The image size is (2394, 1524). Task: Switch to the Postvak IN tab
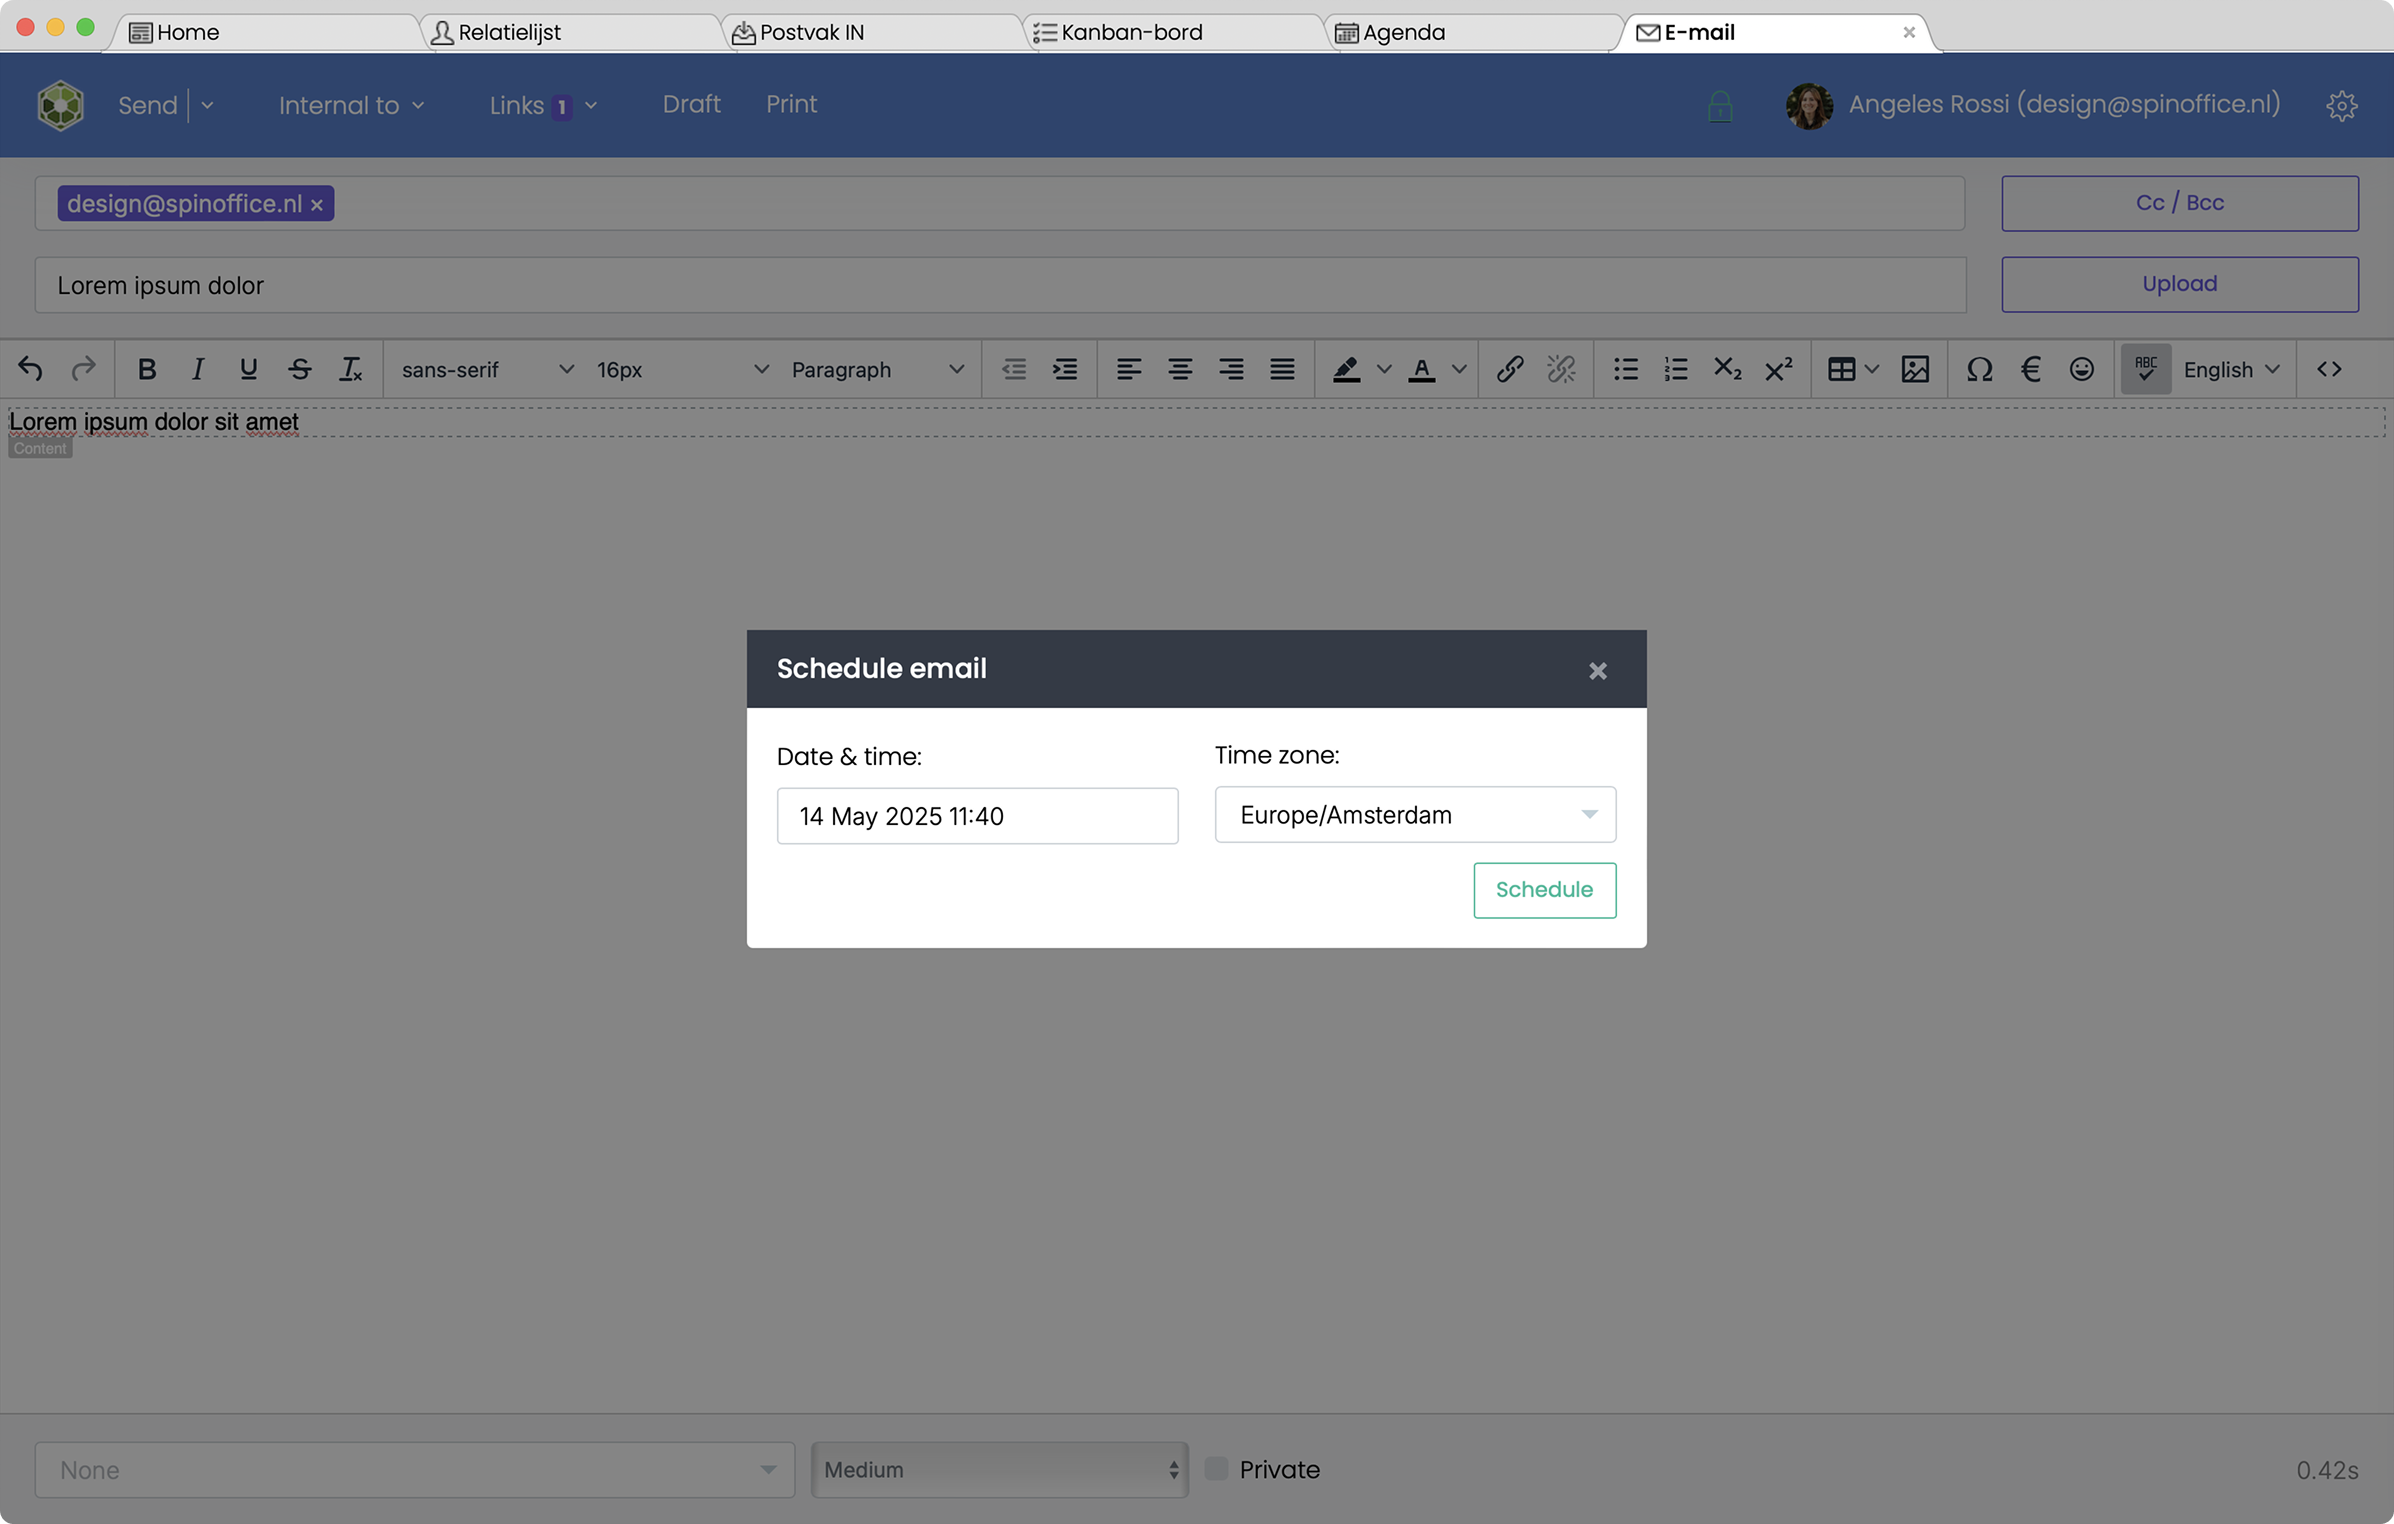pyautogui.click(x=811, y=32)
